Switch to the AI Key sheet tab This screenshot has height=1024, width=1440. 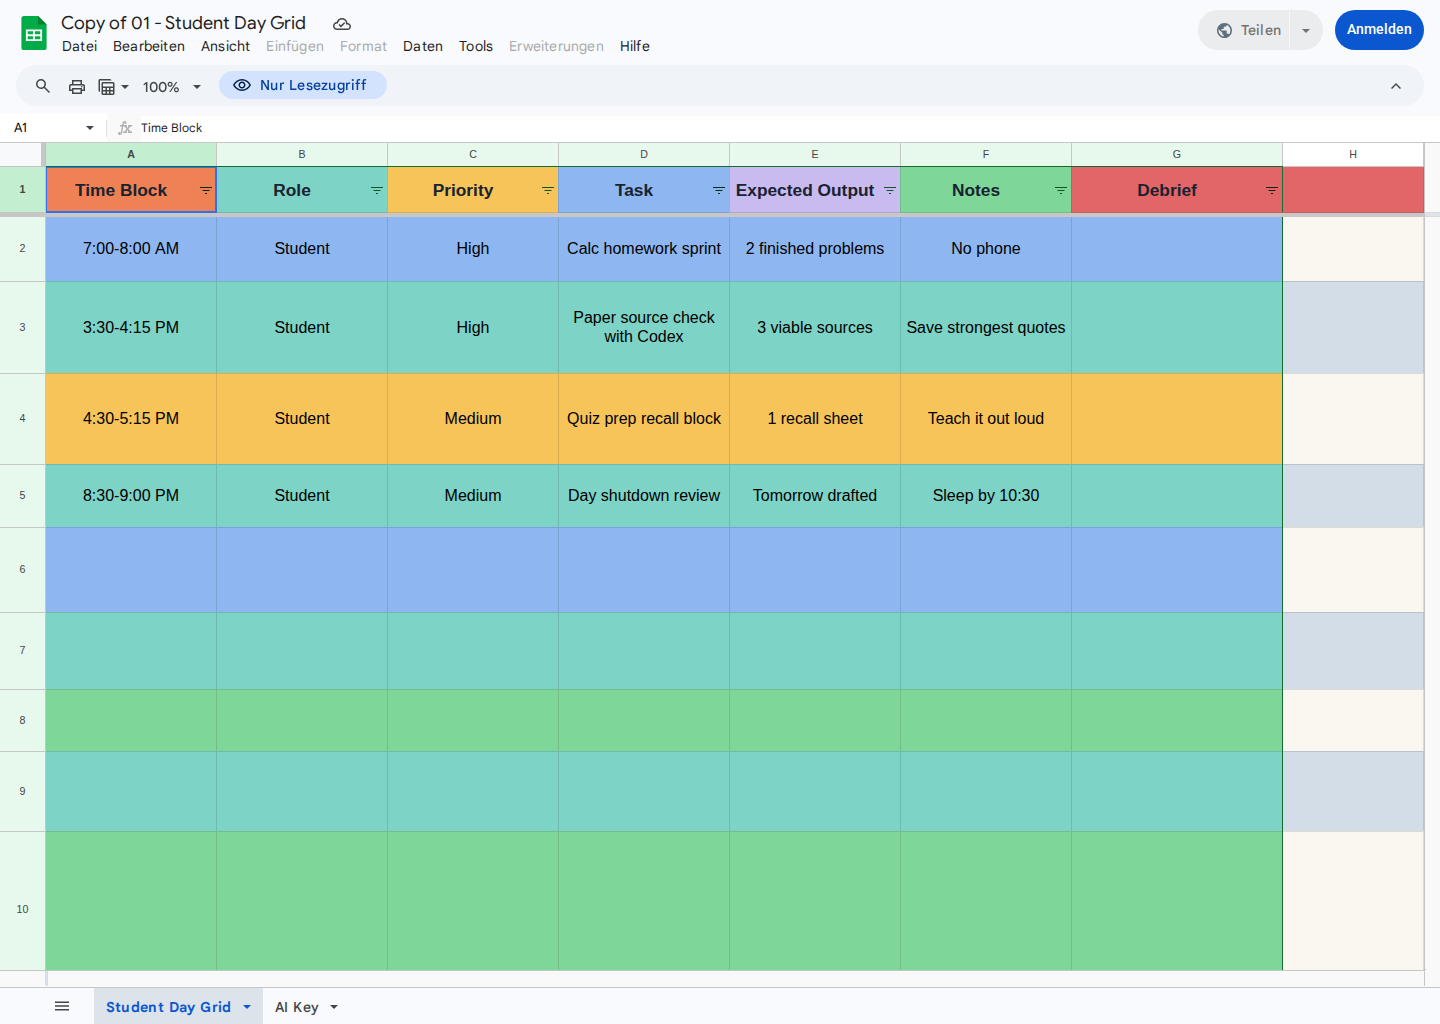[297, 1007]
